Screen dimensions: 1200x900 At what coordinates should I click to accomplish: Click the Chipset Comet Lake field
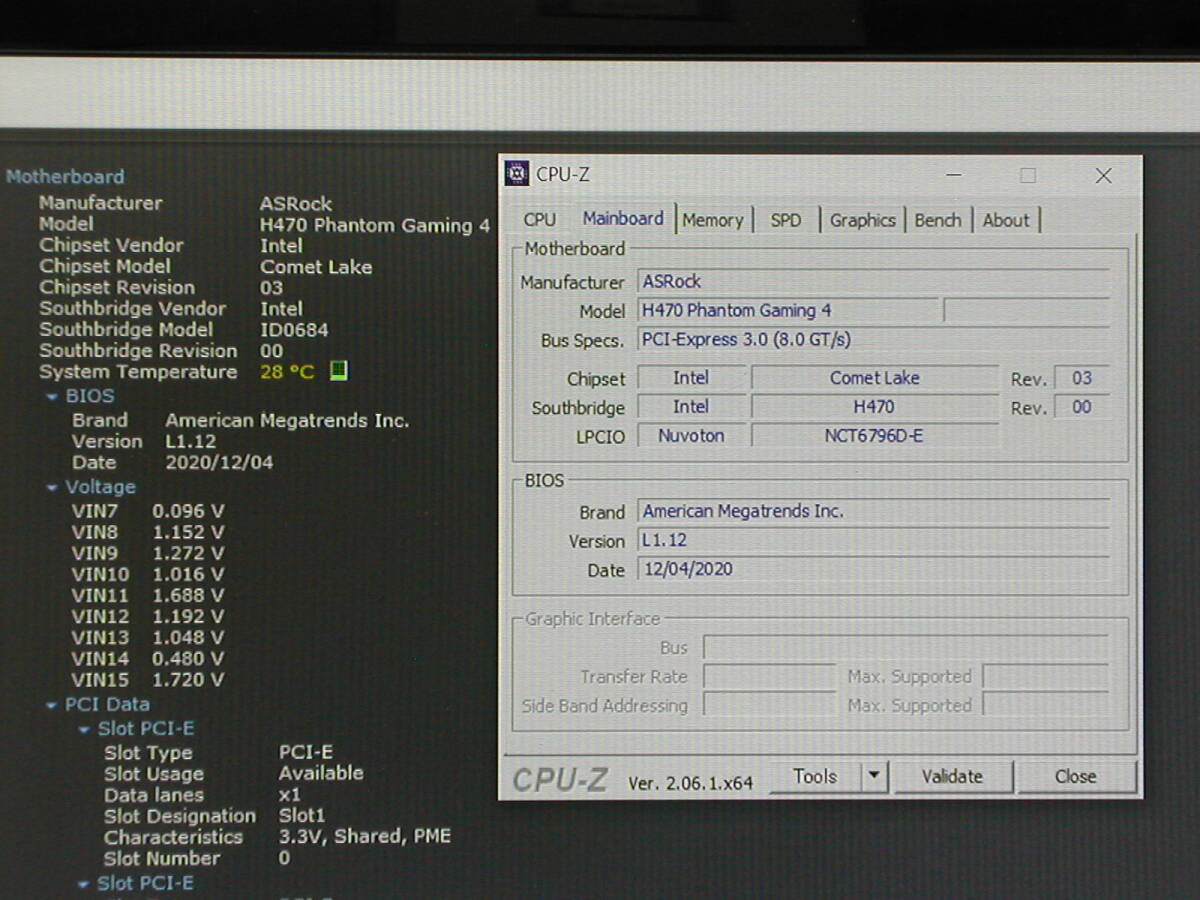click(x=875, y=378)
